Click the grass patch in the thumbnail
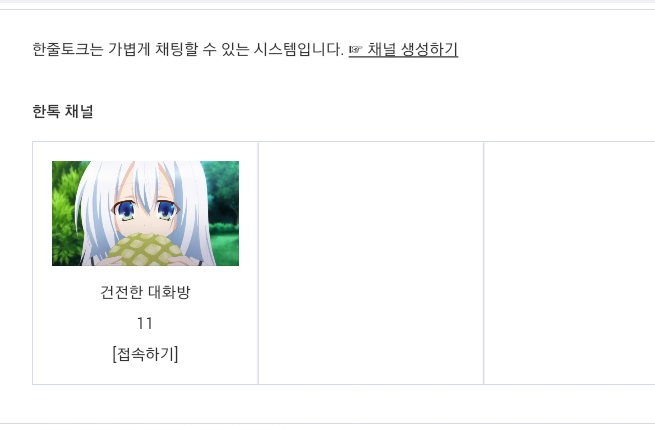Viewport: 655px width, 430px height. (225, 249)
